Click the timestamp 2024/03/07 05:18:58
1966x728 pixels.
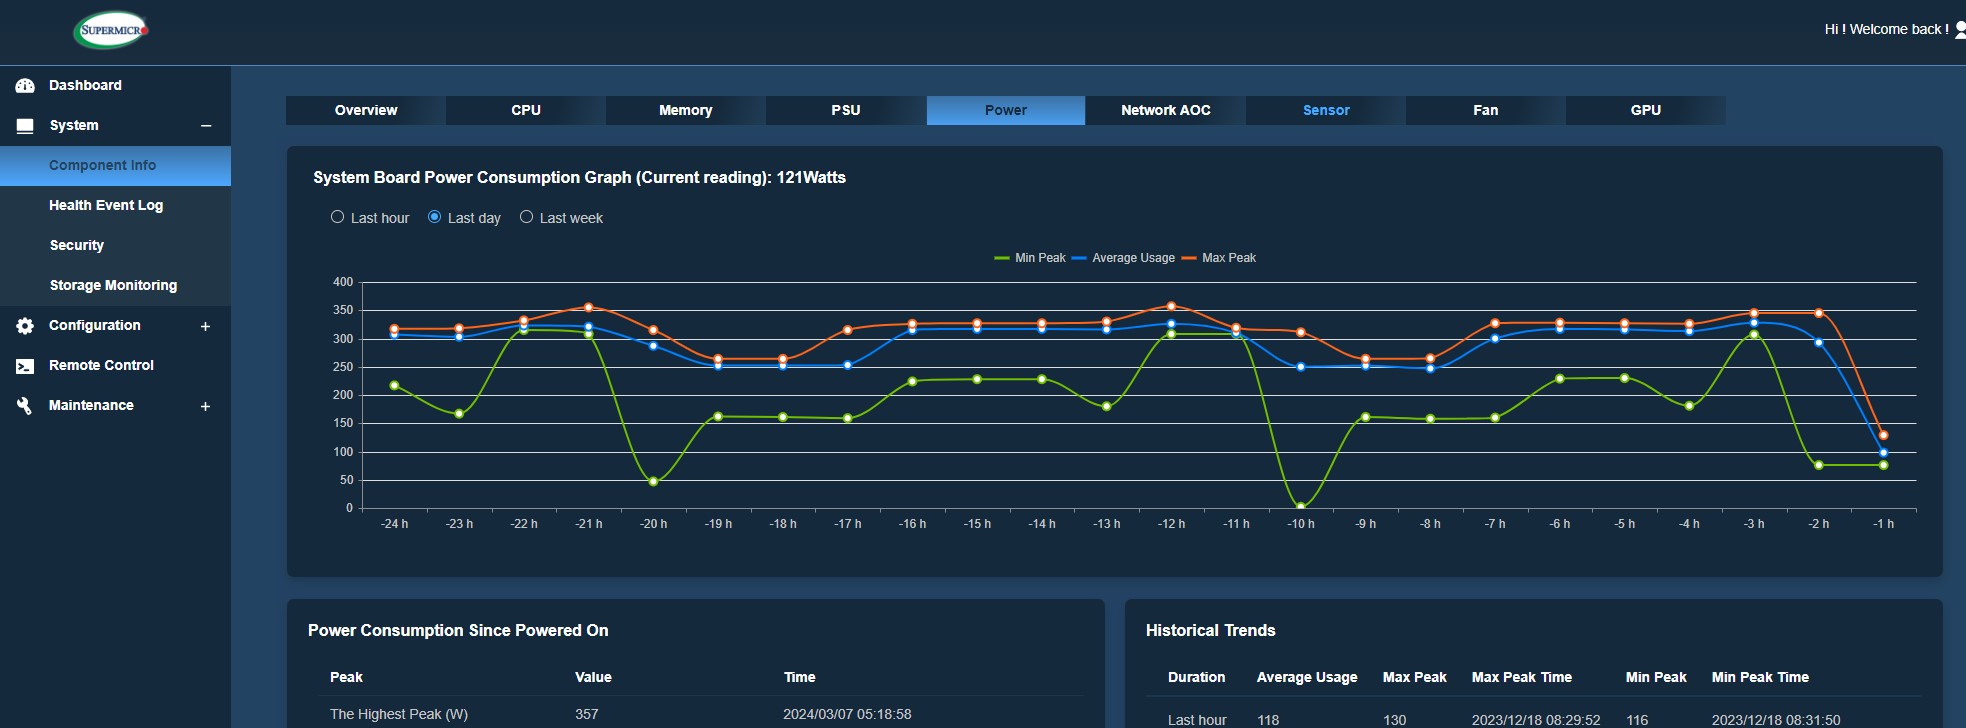[847, 714]
